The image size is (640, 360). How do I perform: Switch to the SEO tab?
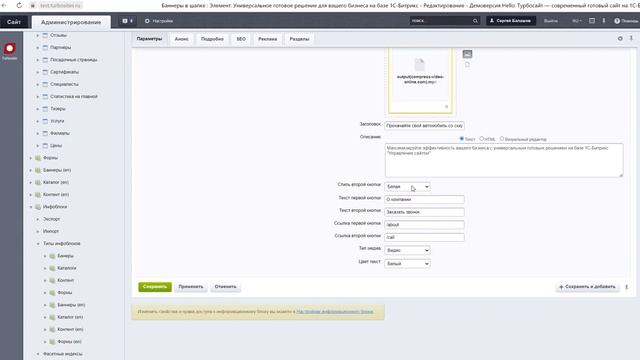click(241, 39)
